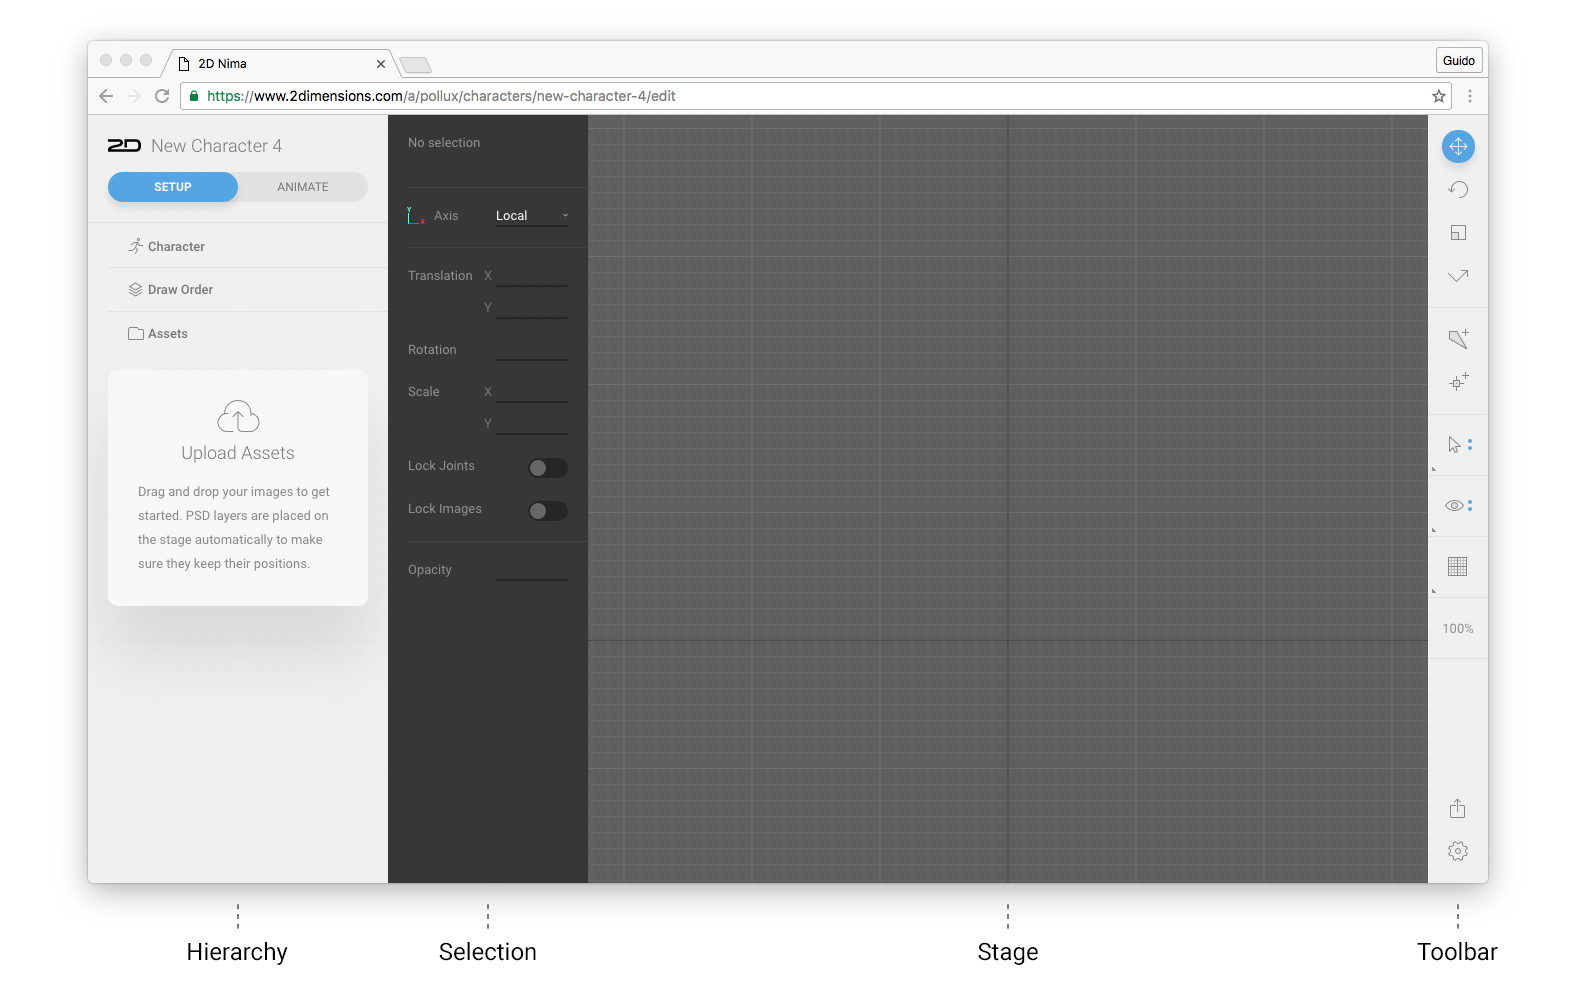The image size is (1576, 993).
Task: Select the IK pose arrow tool
Action: [x=1458, y=276]
